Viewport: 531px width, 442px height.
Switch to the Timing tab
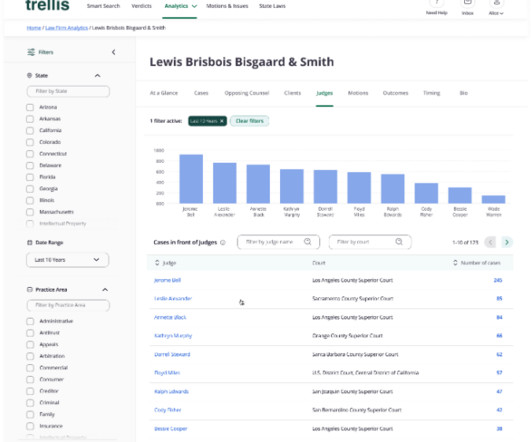[432, 93]
